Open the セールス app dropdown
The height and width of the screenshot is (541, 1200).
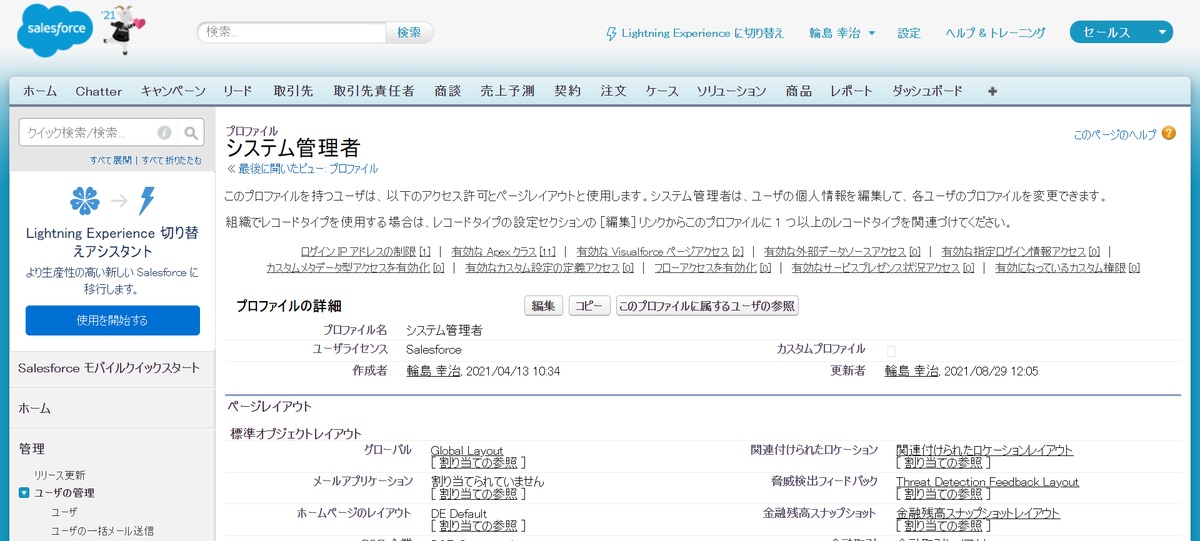pos(1121,32)
